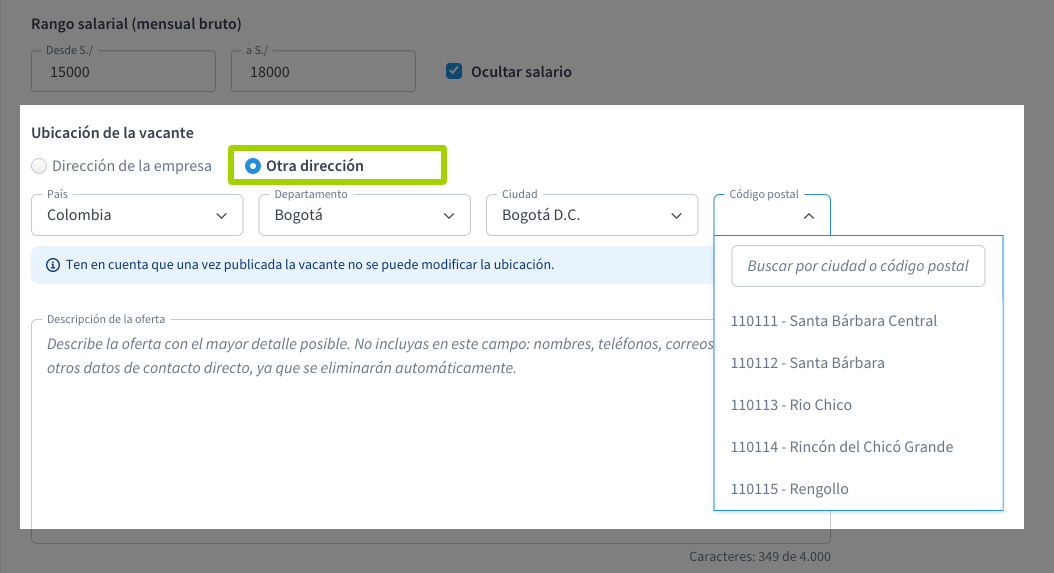
Task: Select the Dirección de la empresa radio button
Action: point(39,166)
